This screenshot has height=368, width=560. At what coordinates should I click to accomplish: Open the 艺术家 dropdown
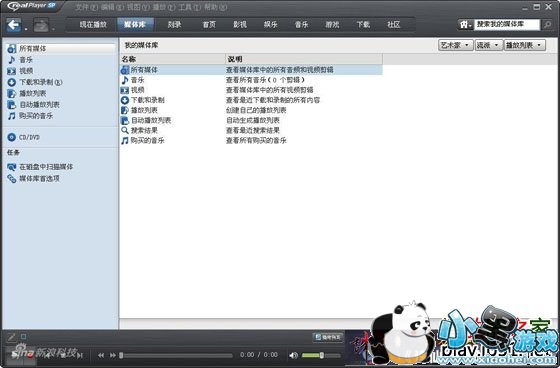pos(455,45)
